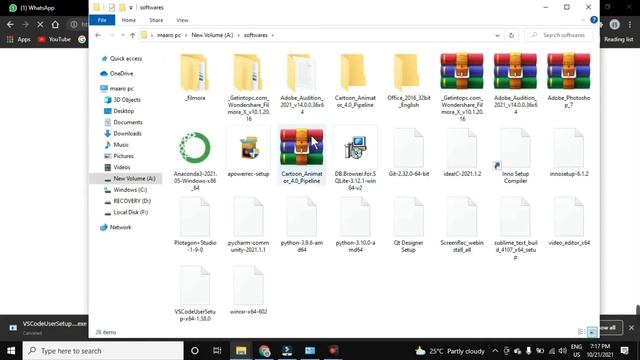
Task: Open the quick access toolbar dropdown
Action: [x=131, y=8]
